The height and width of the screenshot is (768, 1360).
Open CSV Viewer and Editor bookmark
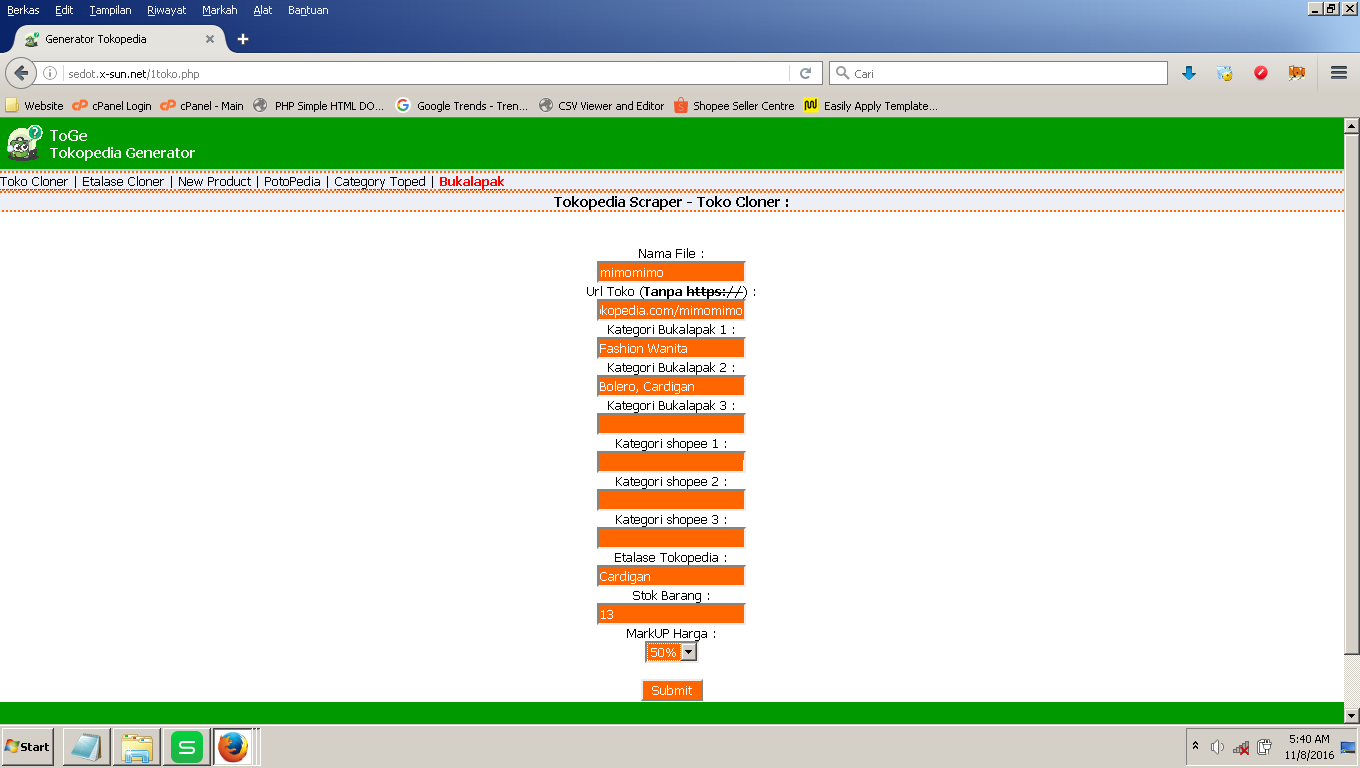click(x=602, y=105)
